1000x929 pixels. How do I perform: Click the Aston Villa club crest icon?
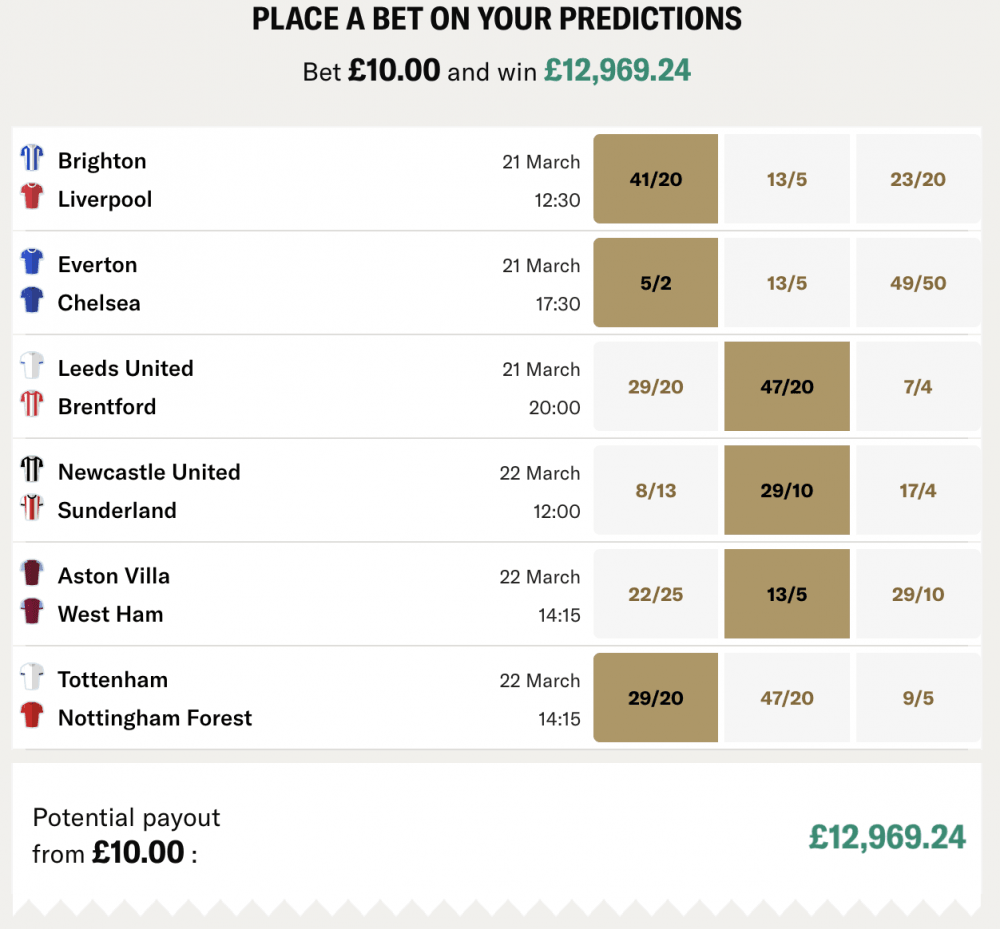pos(32,572)
